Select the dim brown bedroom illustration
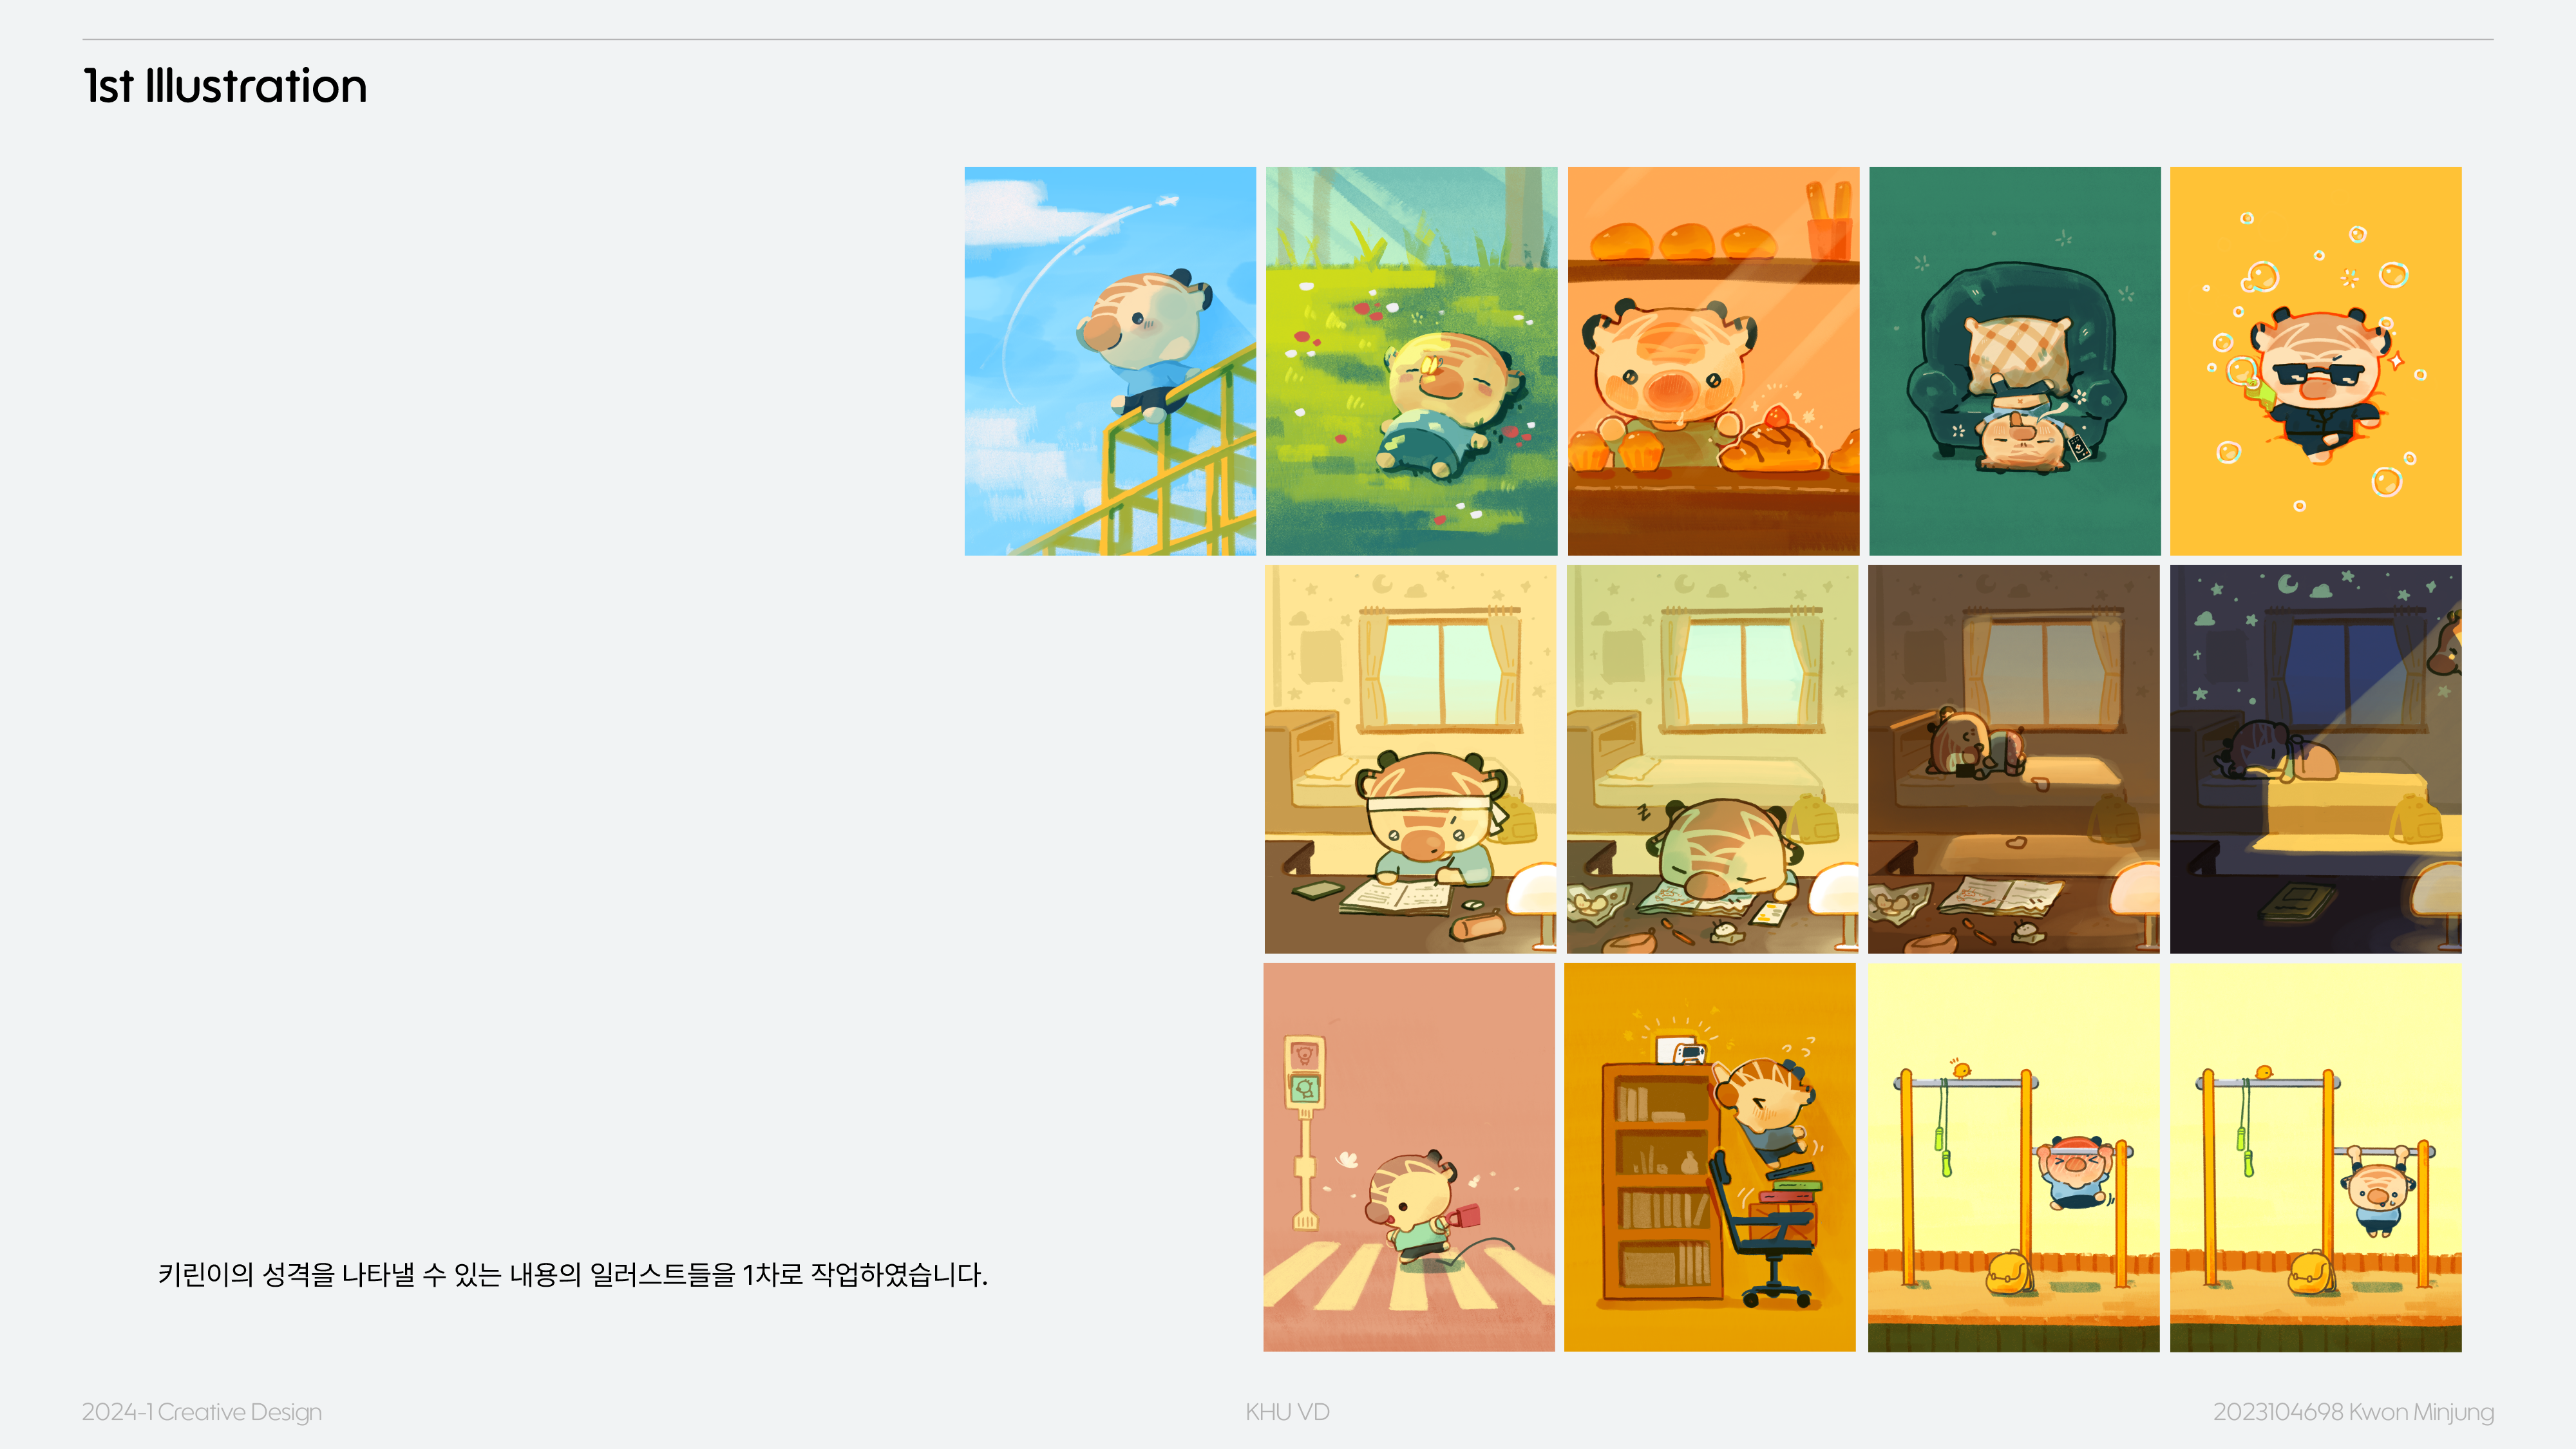Image resolution: width=2576 pixels, height=1449 pixels. 2014,759
